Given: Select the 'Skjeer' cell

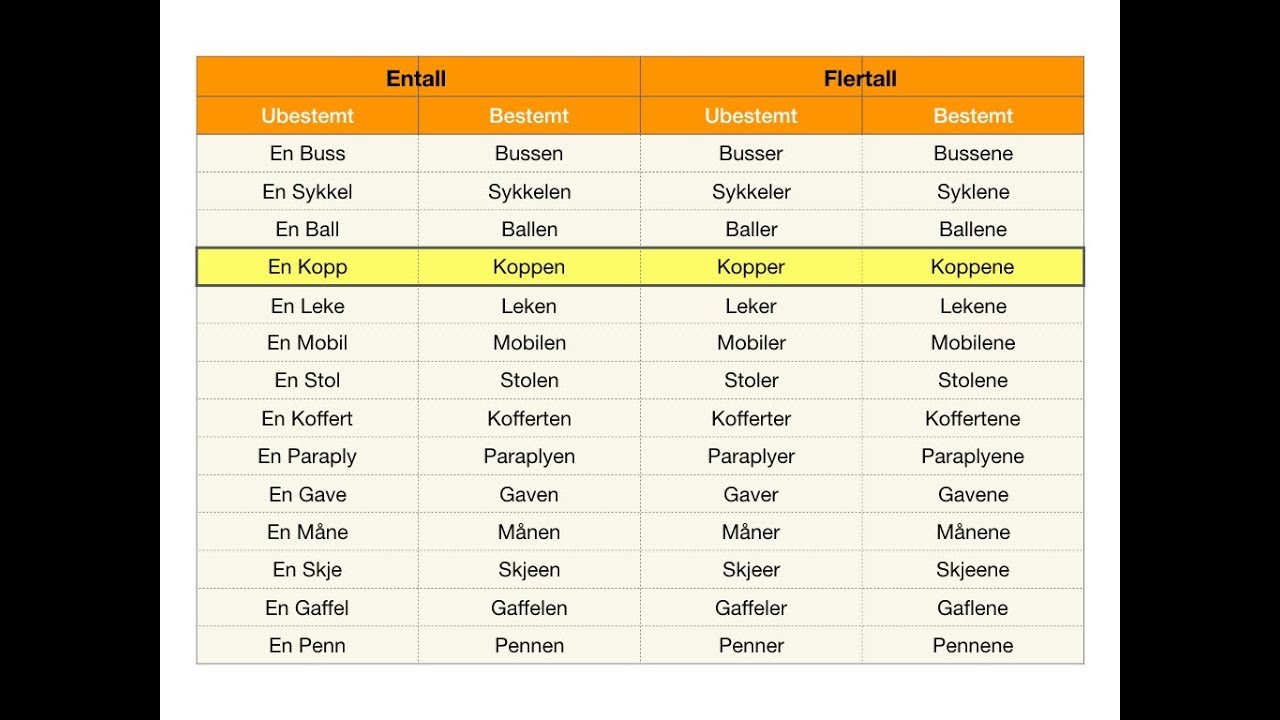Looking at the screenshot, I should coord(751,570).
